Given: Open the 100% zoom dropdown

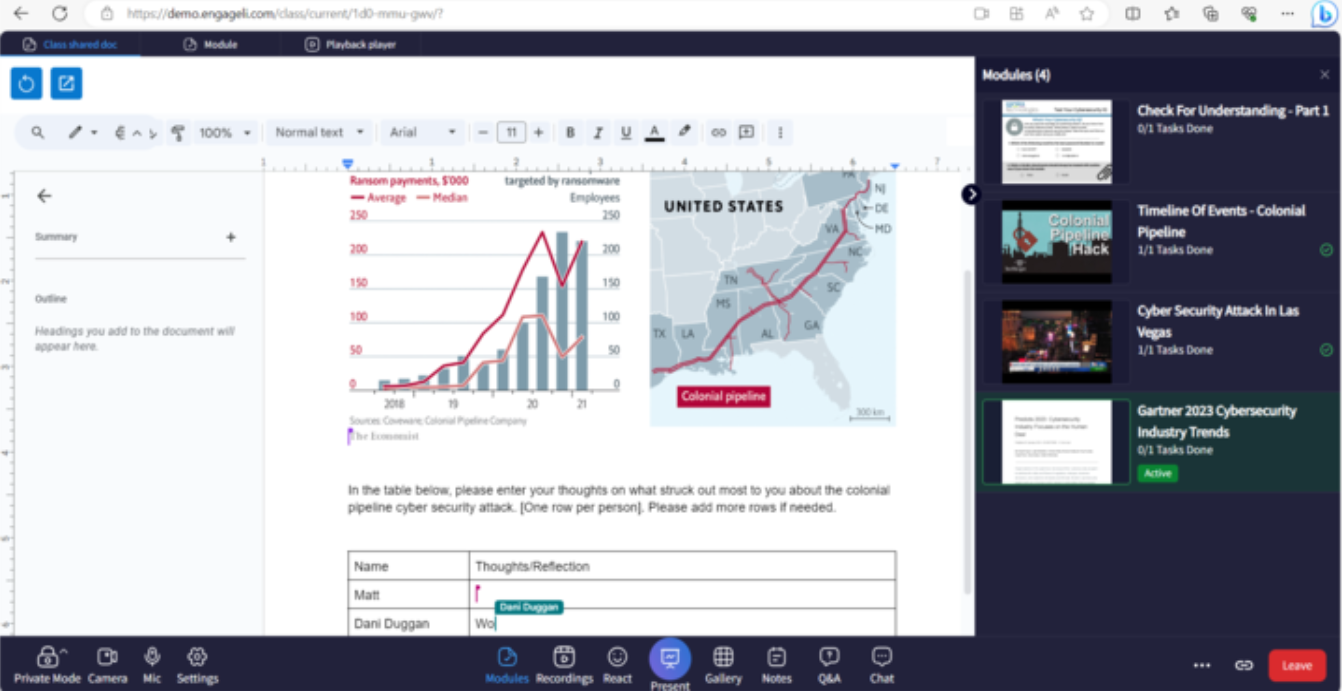Looking at the screenshot, I should click(x=225, y=132).
